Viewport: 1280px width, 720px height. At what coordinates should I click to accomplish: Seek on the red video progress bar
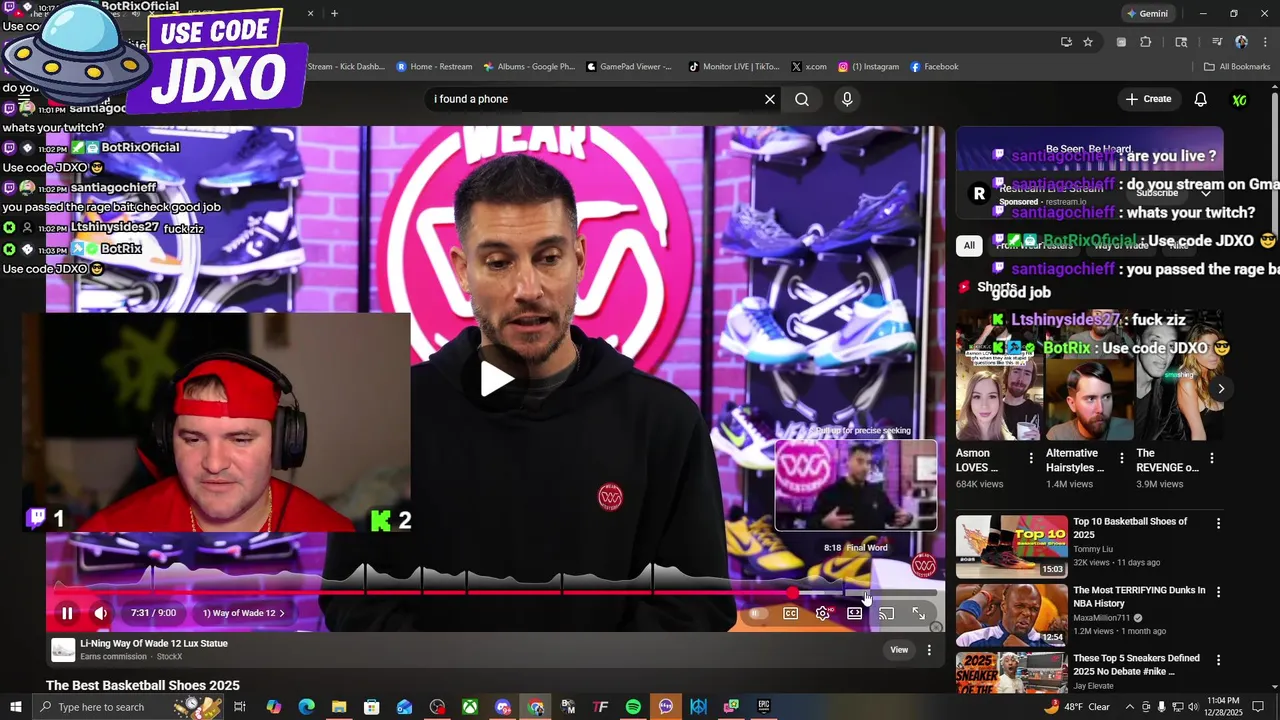coord(496,593)
